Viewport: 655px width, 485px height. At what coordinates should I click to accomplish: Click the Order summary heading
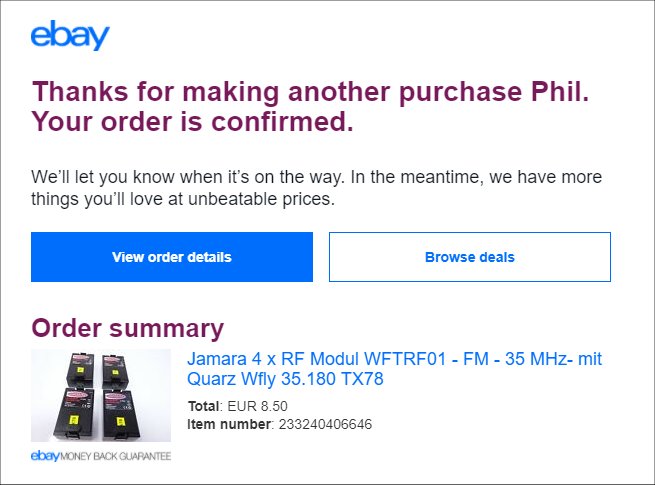[128, 328]
